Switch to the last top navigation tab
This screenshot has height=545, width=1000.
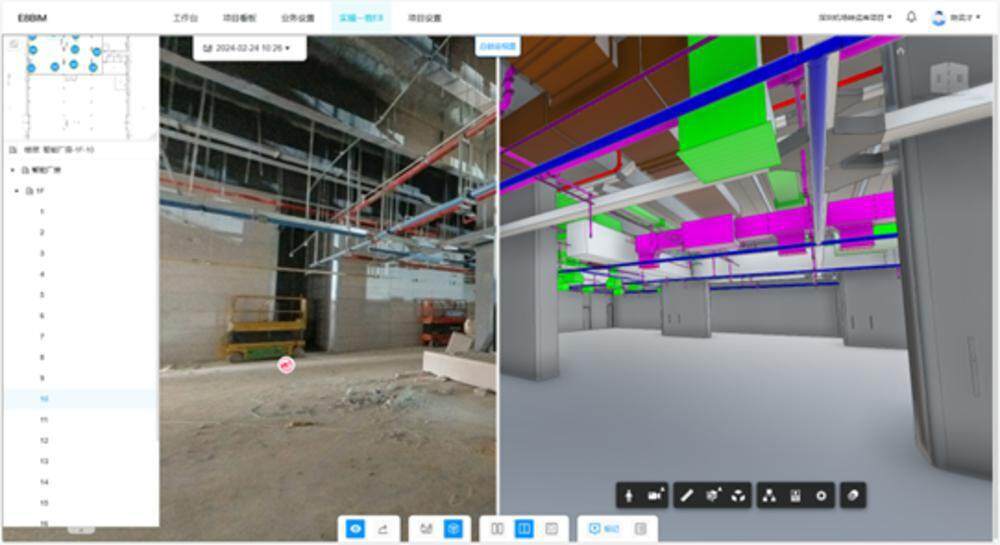coord(424,18)
